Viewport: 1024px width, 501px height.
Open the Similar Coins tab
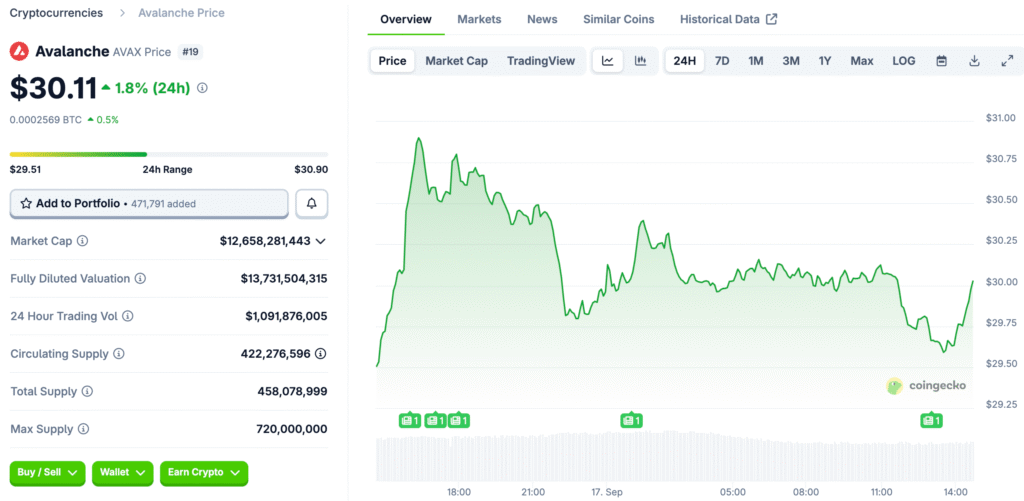618,19
